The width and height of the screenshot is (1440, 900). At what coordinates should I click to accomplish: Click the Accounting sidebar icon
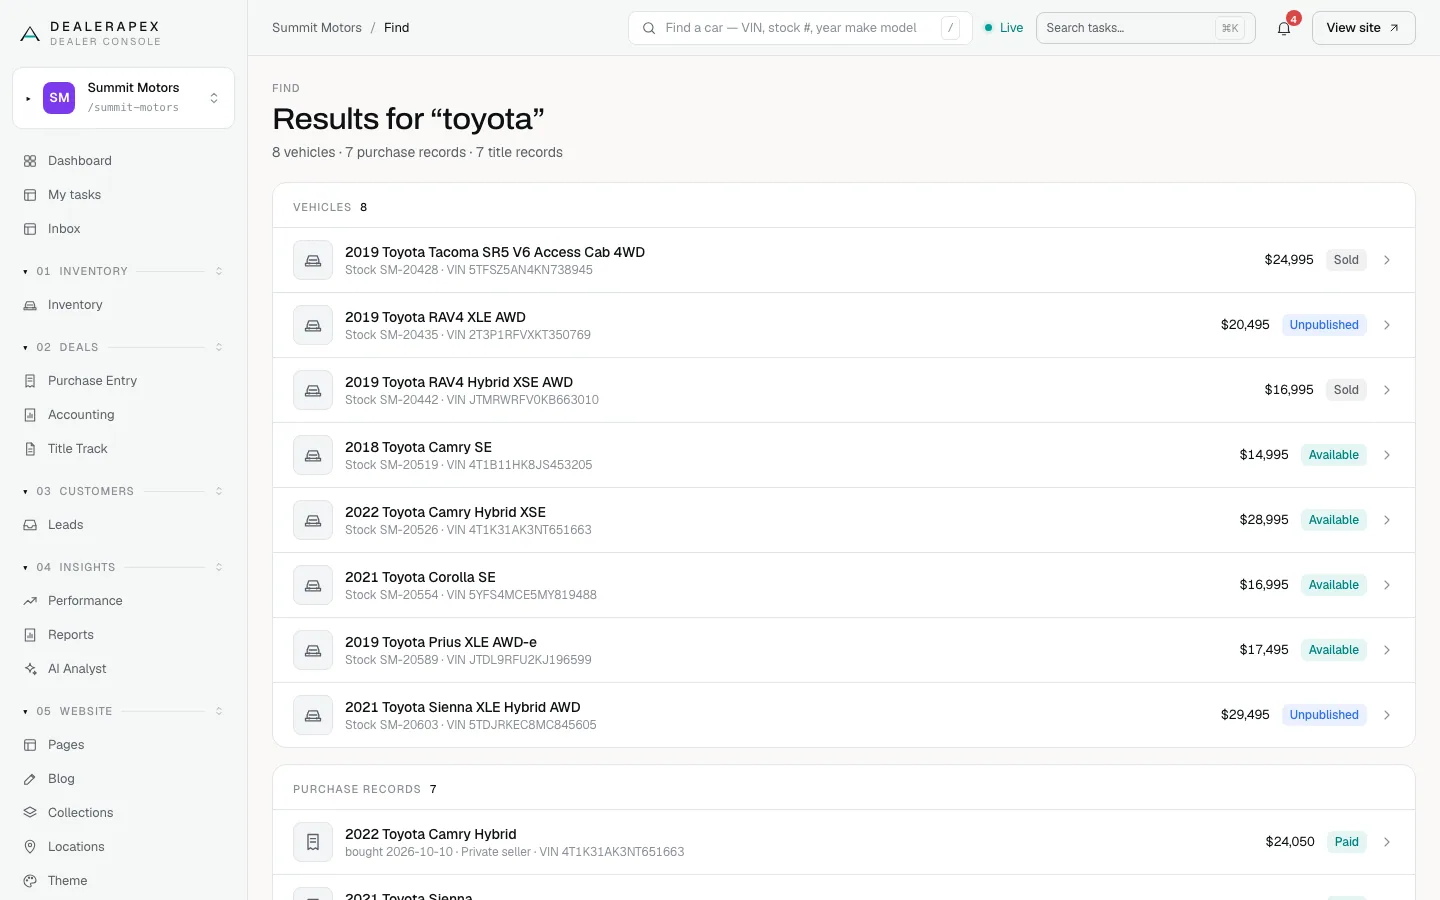click(30, 415)
